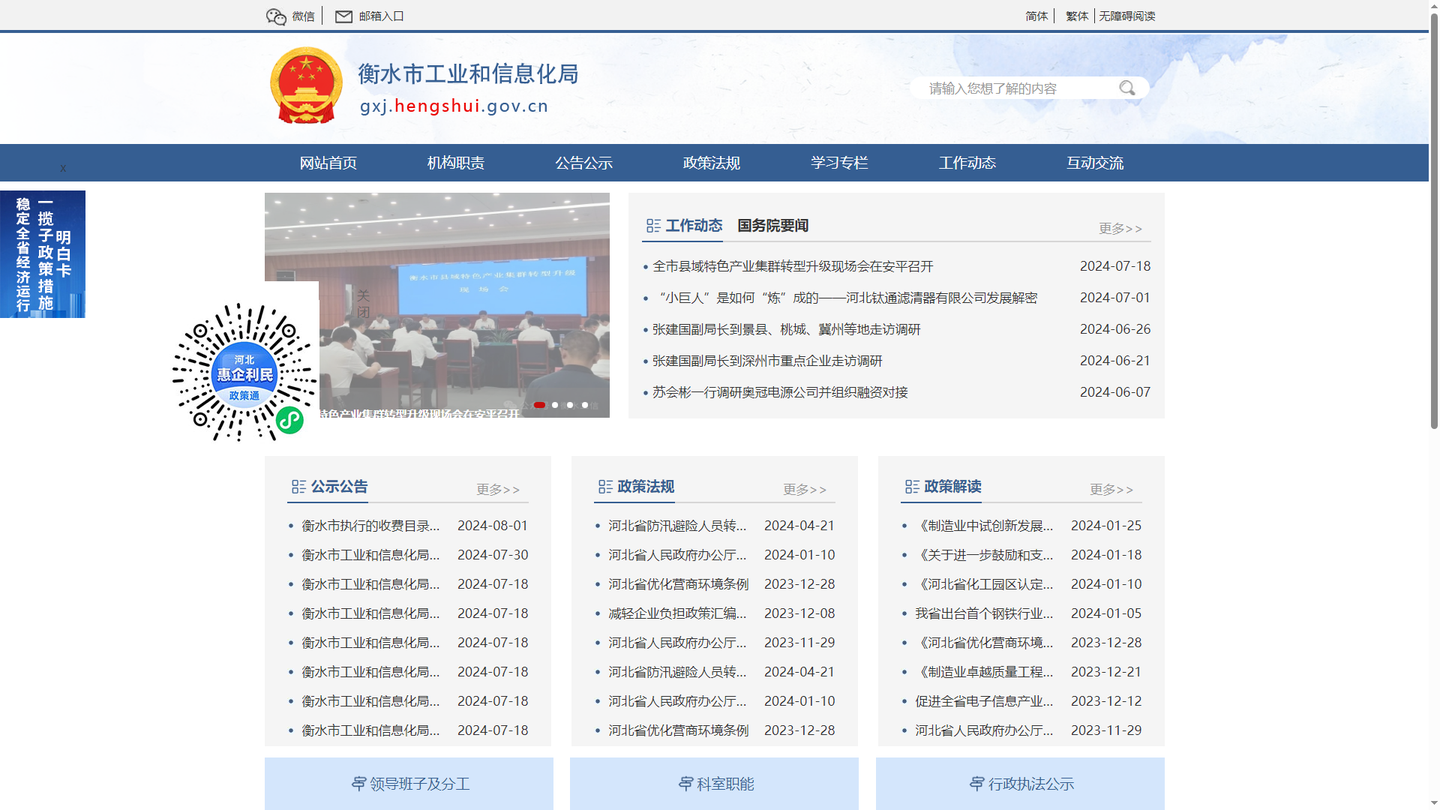Viewport: 1440px width, 810px height.
Task: Select the 工作动态 tab in the news panel
Action: tap(694, 226)
